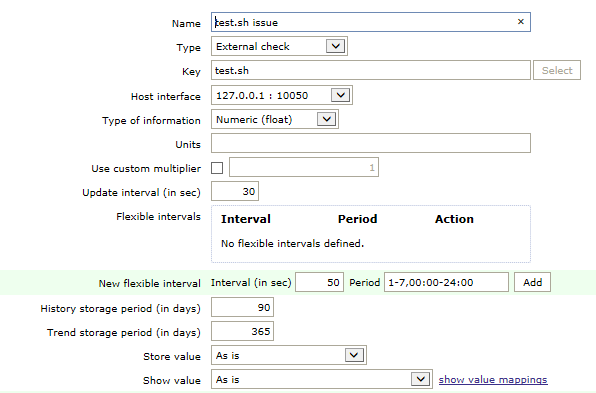Open the Store value dropdown
This screenshot has height=393, width=596.
(x=289, y=355)
